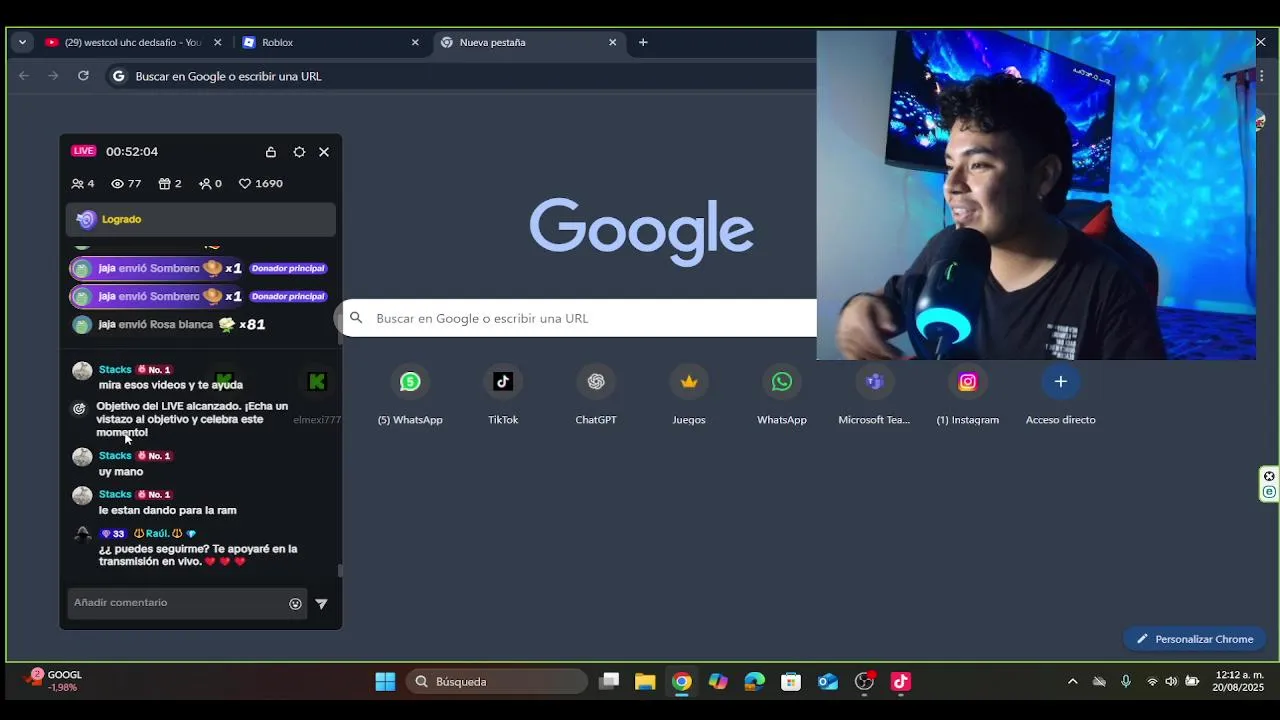Open File Explorer from taskbar

pos(645,682)
